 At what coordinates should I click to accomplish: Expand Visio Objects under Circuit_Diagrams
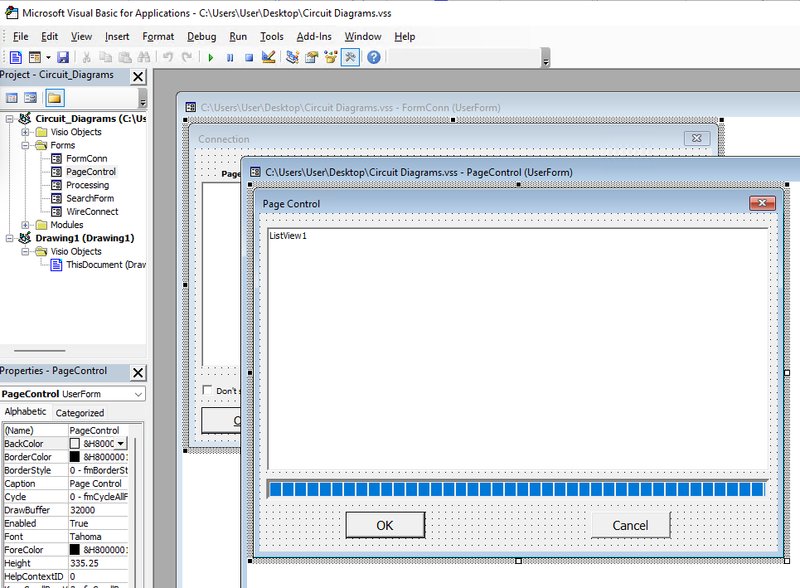tap(24, 132)
